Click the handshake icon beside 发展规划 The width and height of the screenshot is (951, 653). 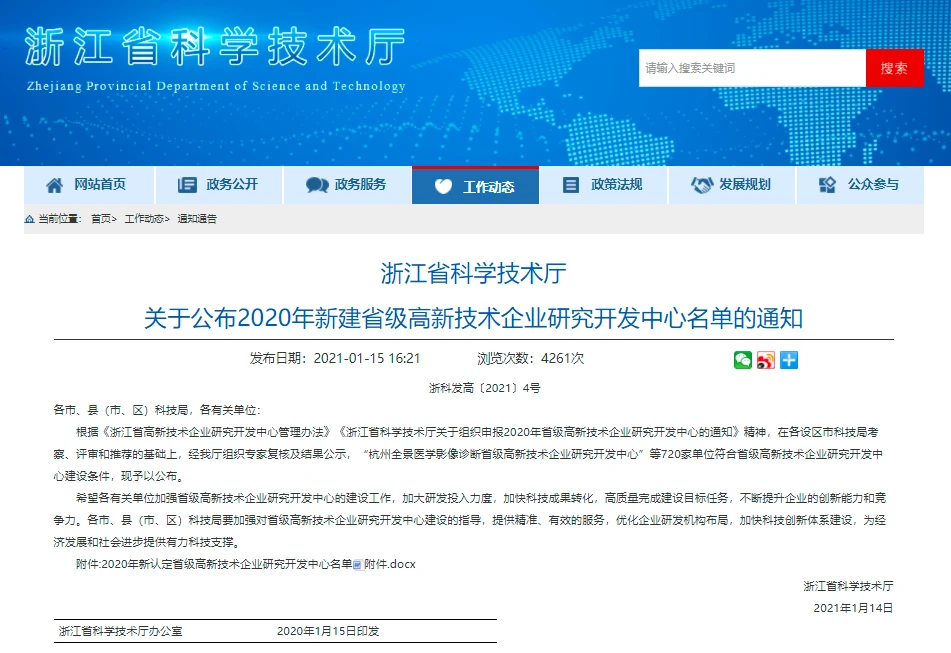tap(702, 185)
